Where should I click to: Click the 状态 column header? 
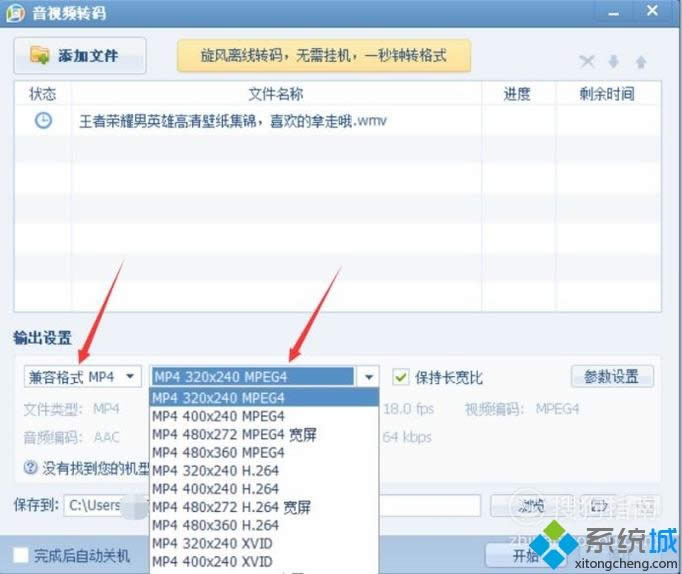(x=43, y=93)
